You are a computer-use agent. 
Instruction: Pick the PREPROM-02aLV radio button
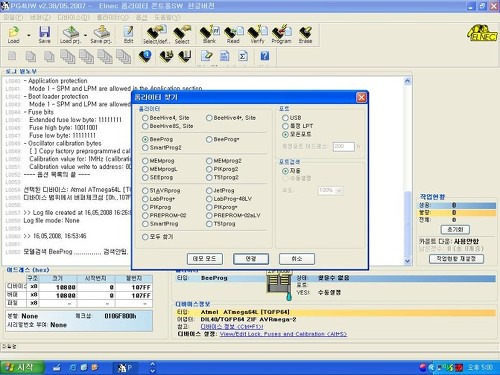point(209,215)
